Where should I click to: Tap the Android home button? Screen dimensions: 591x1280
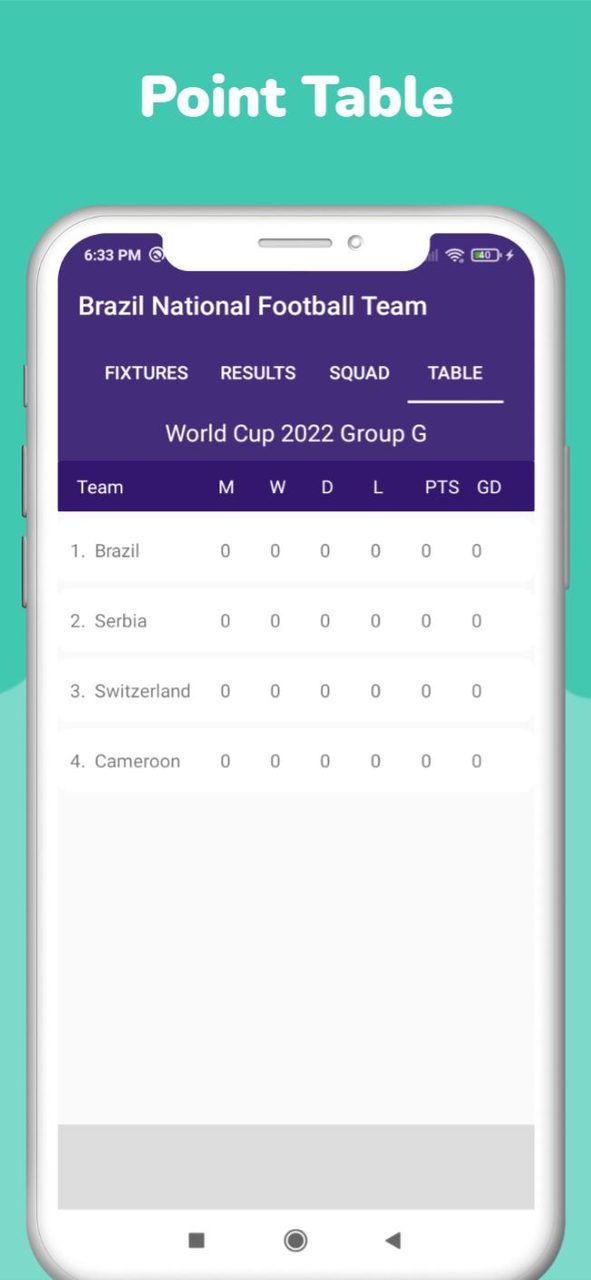click(x=295, y=1240)
